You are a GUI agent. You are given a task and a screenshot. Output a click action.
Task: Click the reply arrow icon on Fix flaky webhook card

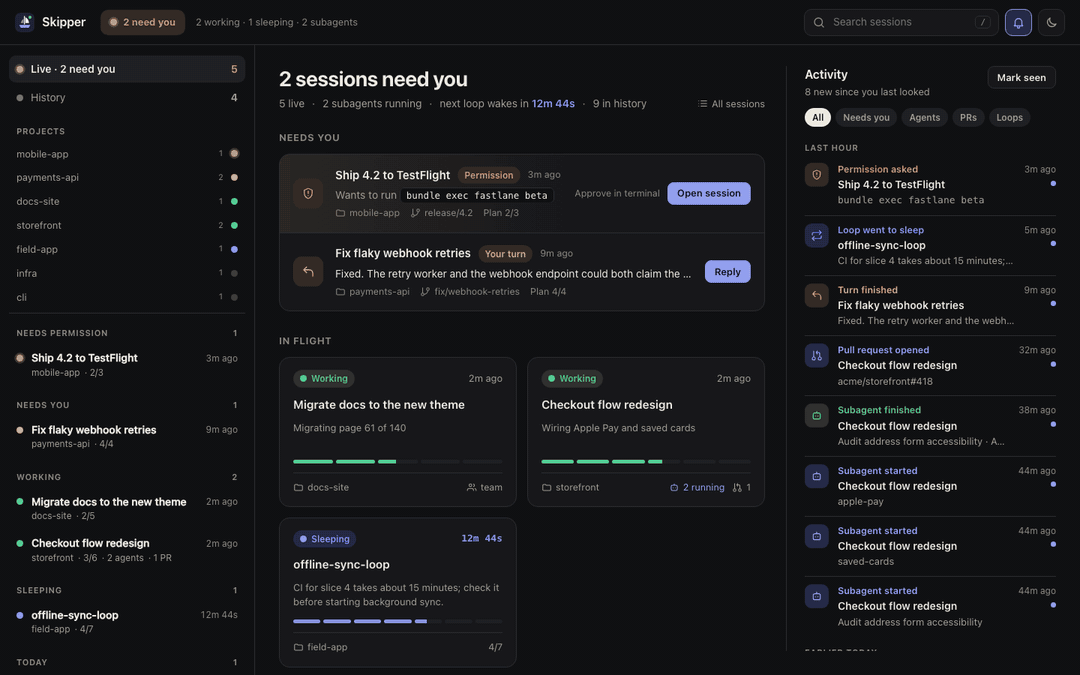point(308,271)
